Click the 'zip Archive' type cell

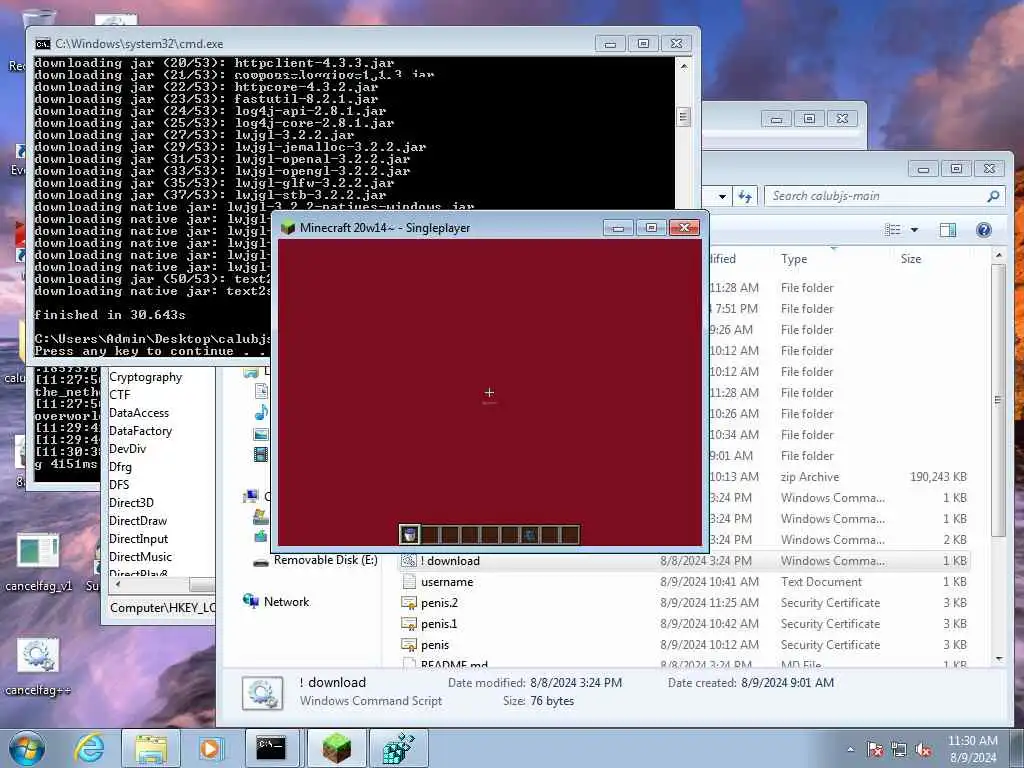click(x=810, y=477)
